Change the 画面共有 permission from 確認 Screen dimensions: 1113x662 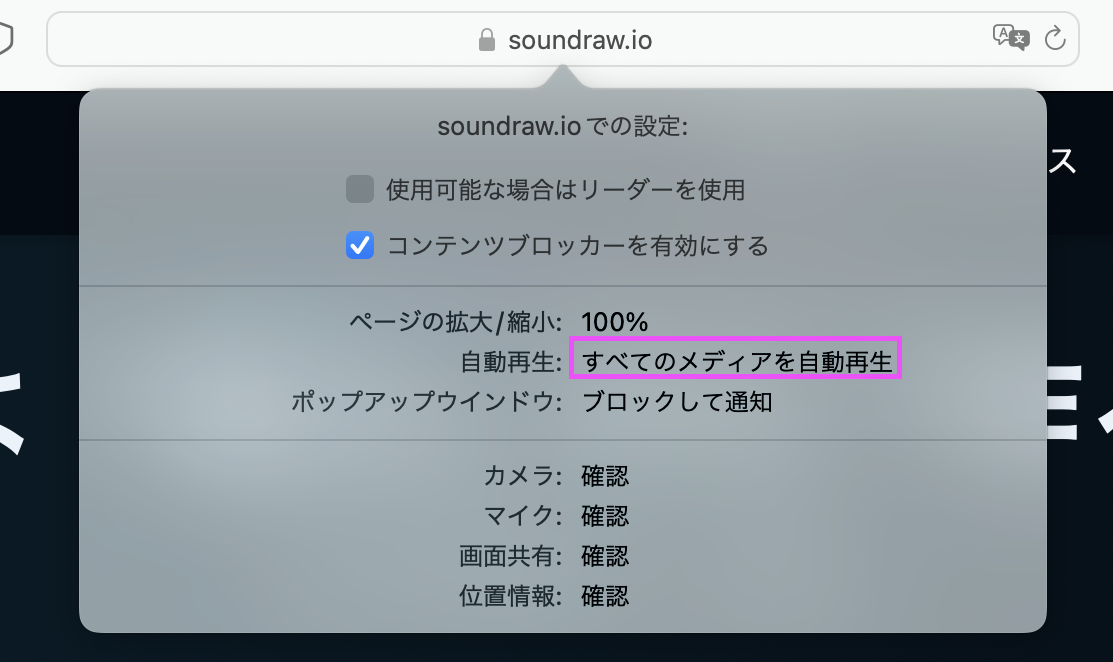click(x=605, y=556)
